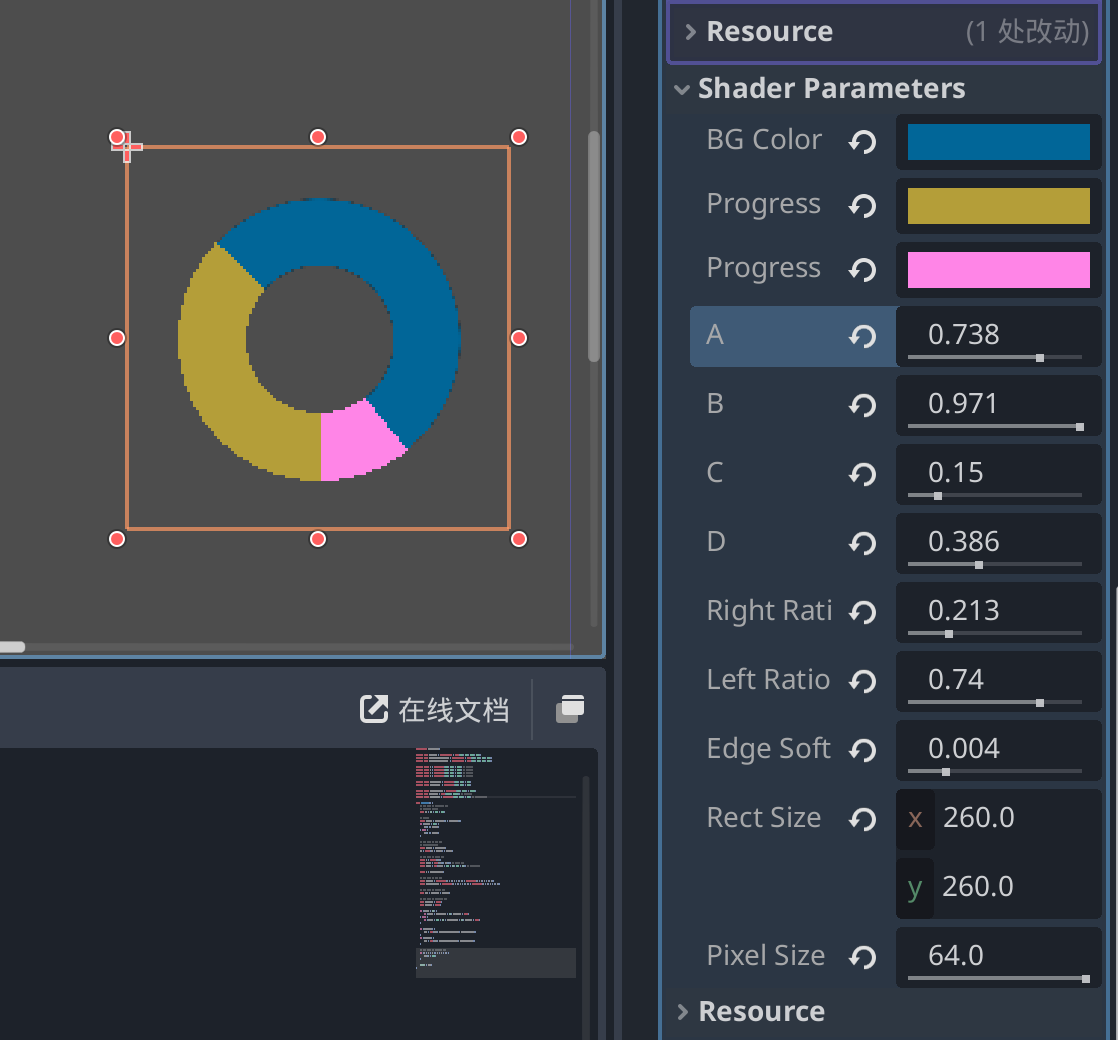Click the floating window icon beside online docs
The image size is (1118, 1040).
click(x=570, y=709)
